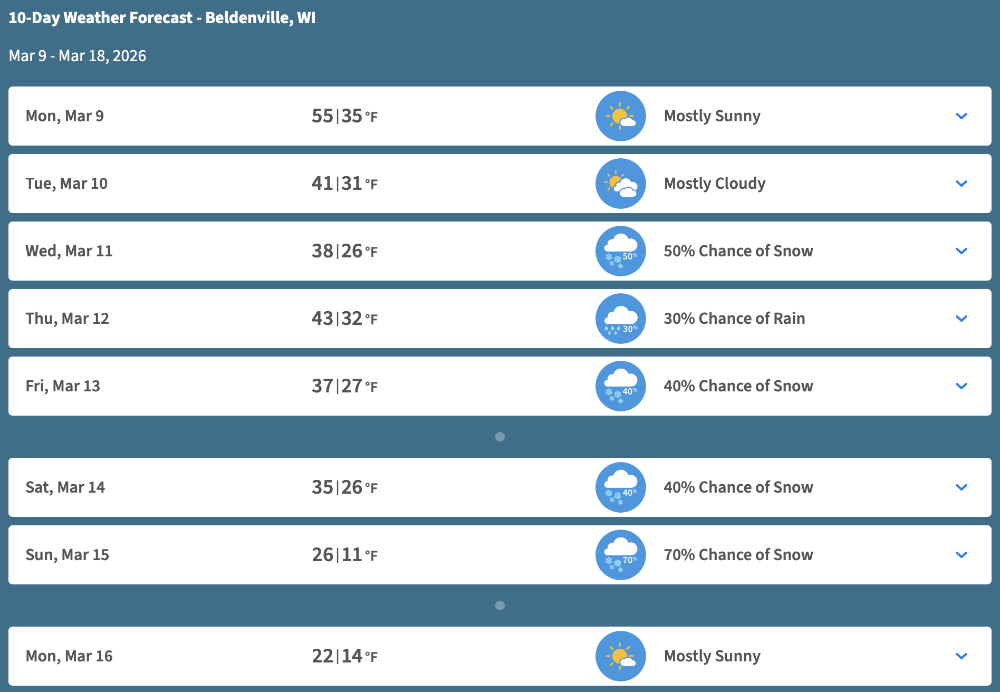Open Wed, Mar 11 details chevron
The image size is (1000, 692).
961,251
